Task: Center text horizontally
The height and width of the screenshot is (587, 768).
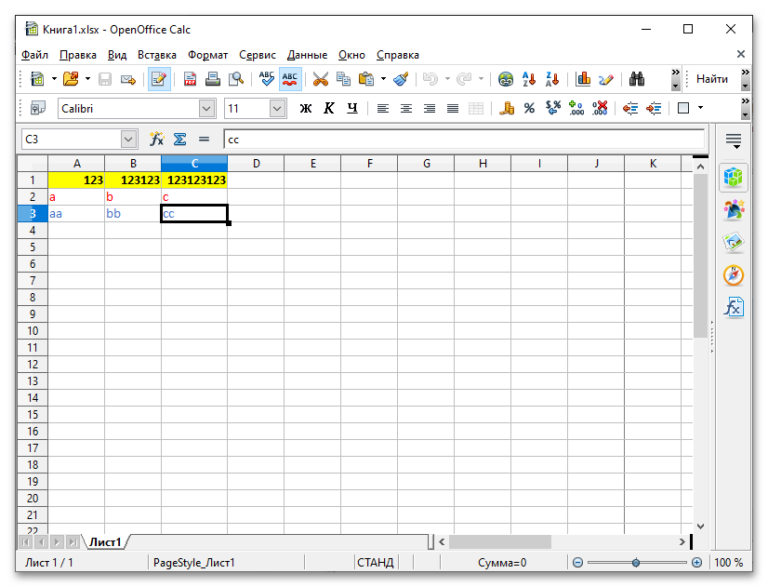Action: (x=406, y=108)
